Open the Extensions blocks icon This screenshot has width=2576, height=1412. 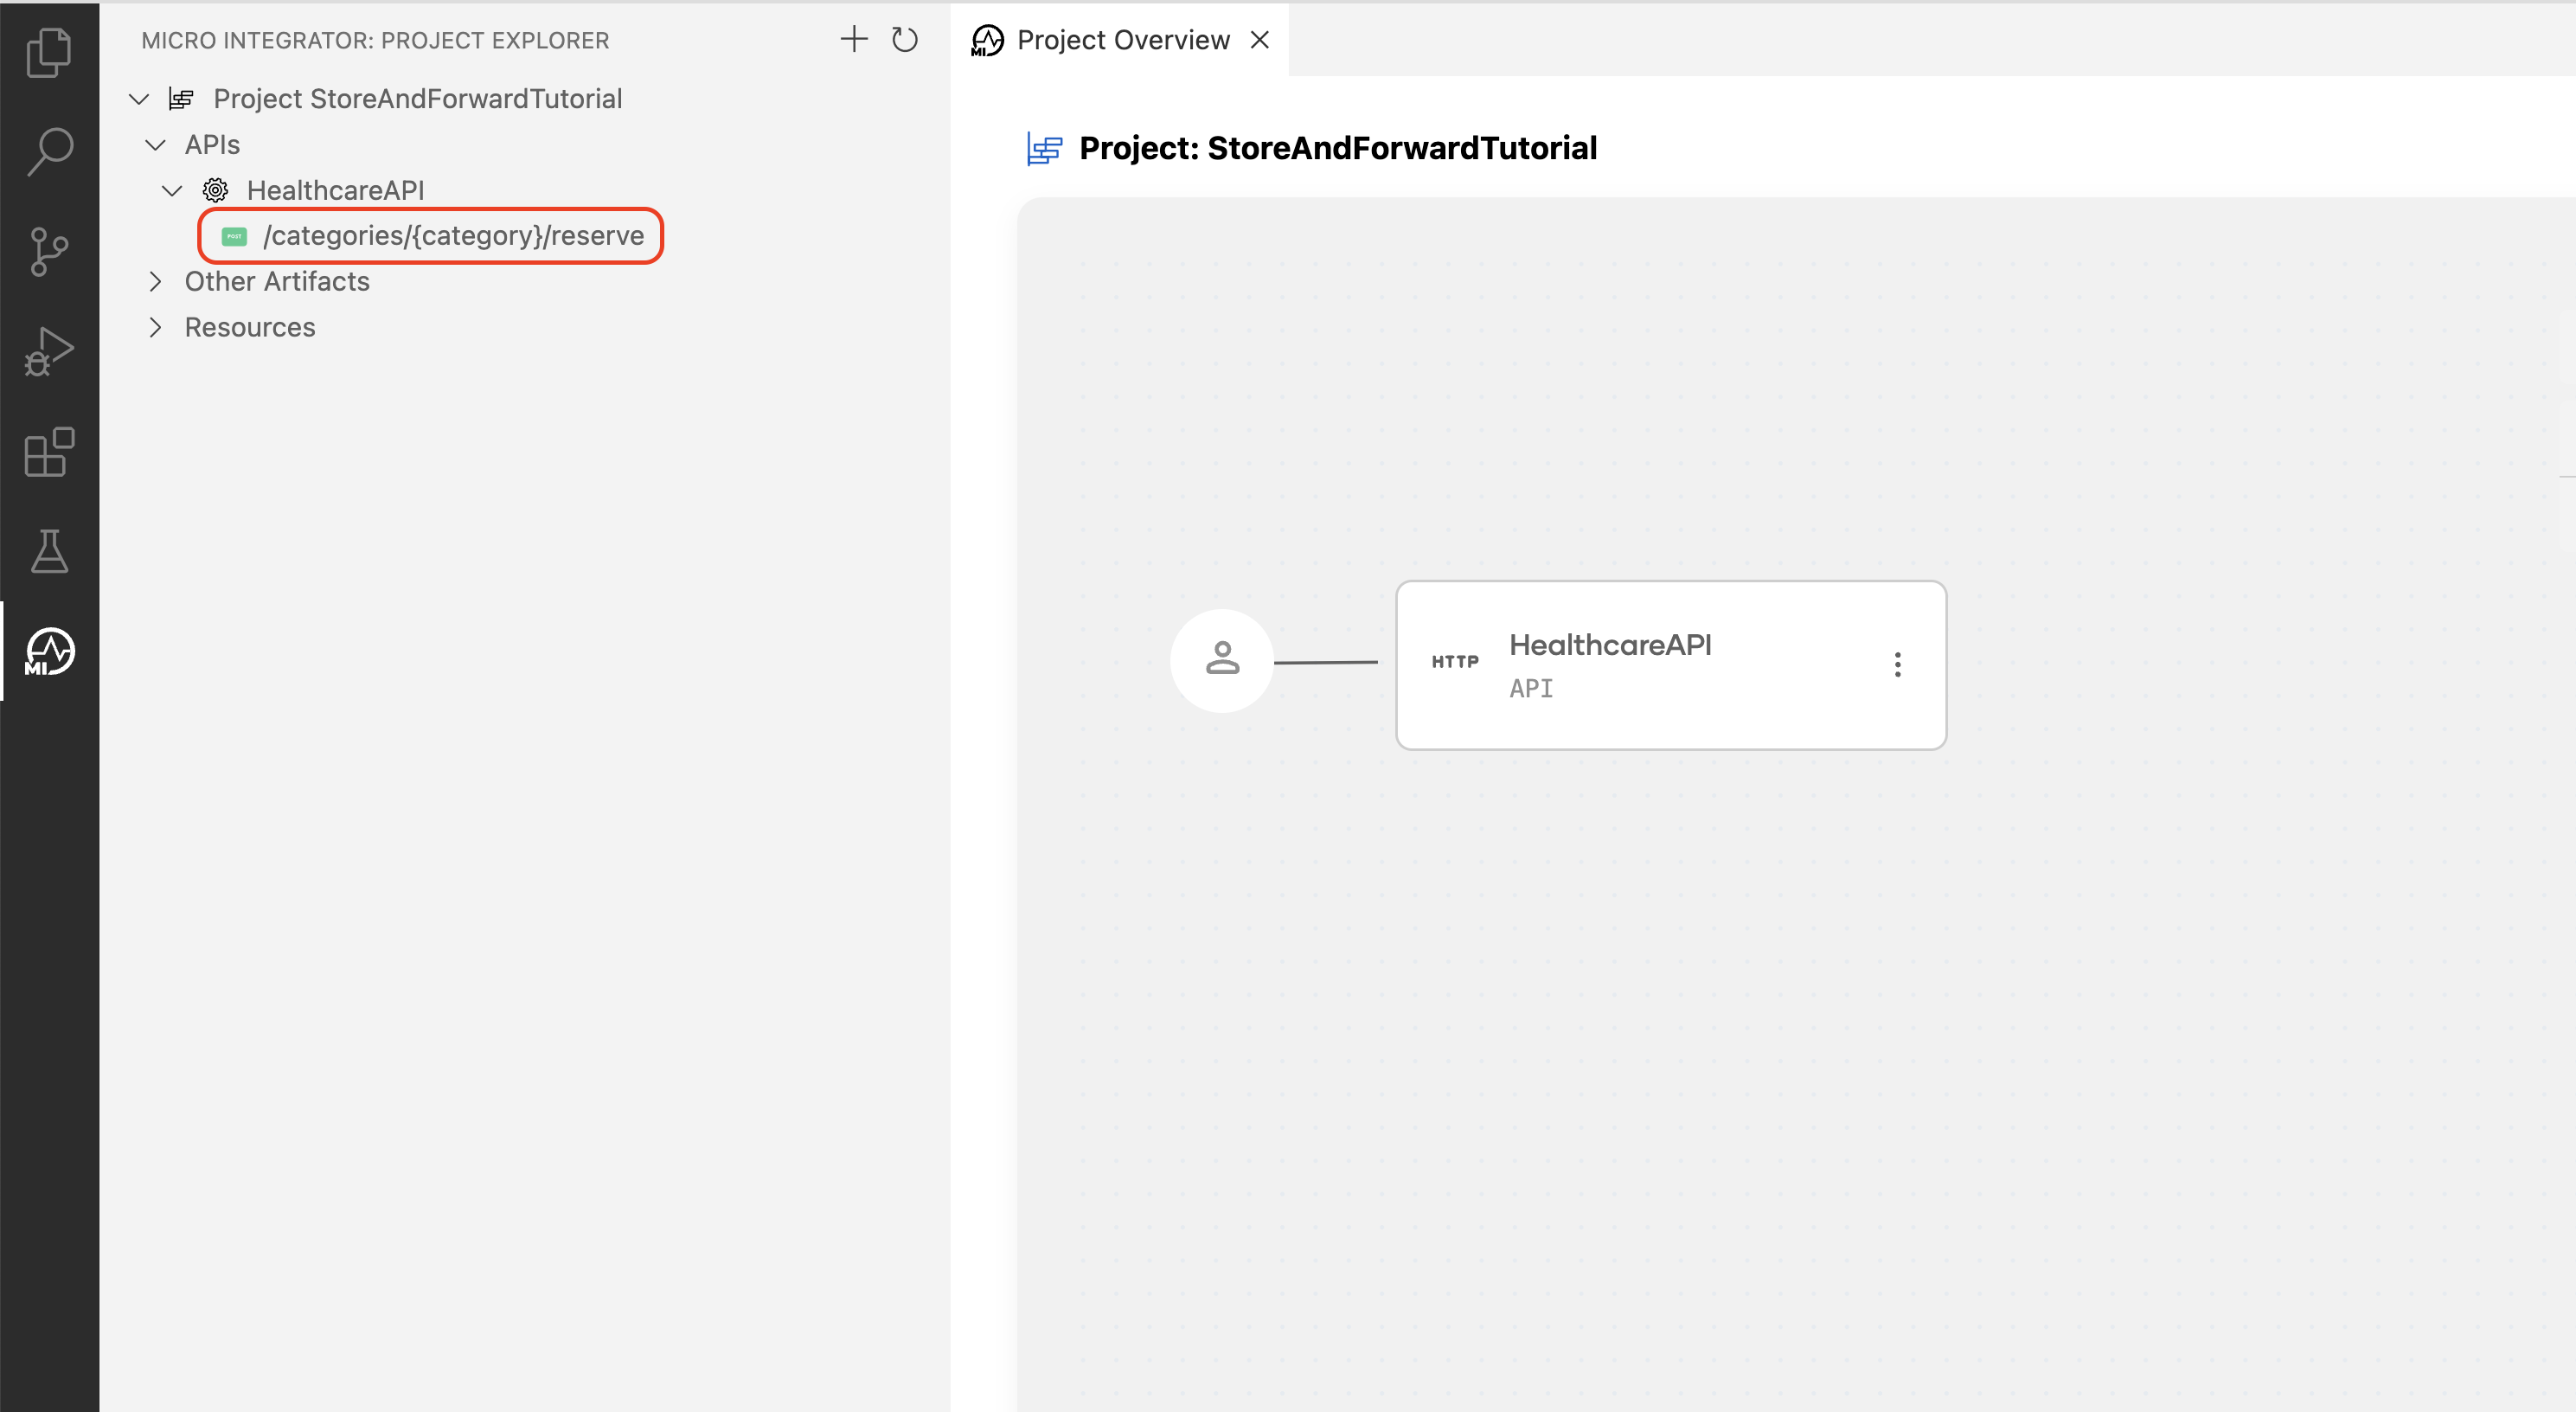click(x=48, y=452)
